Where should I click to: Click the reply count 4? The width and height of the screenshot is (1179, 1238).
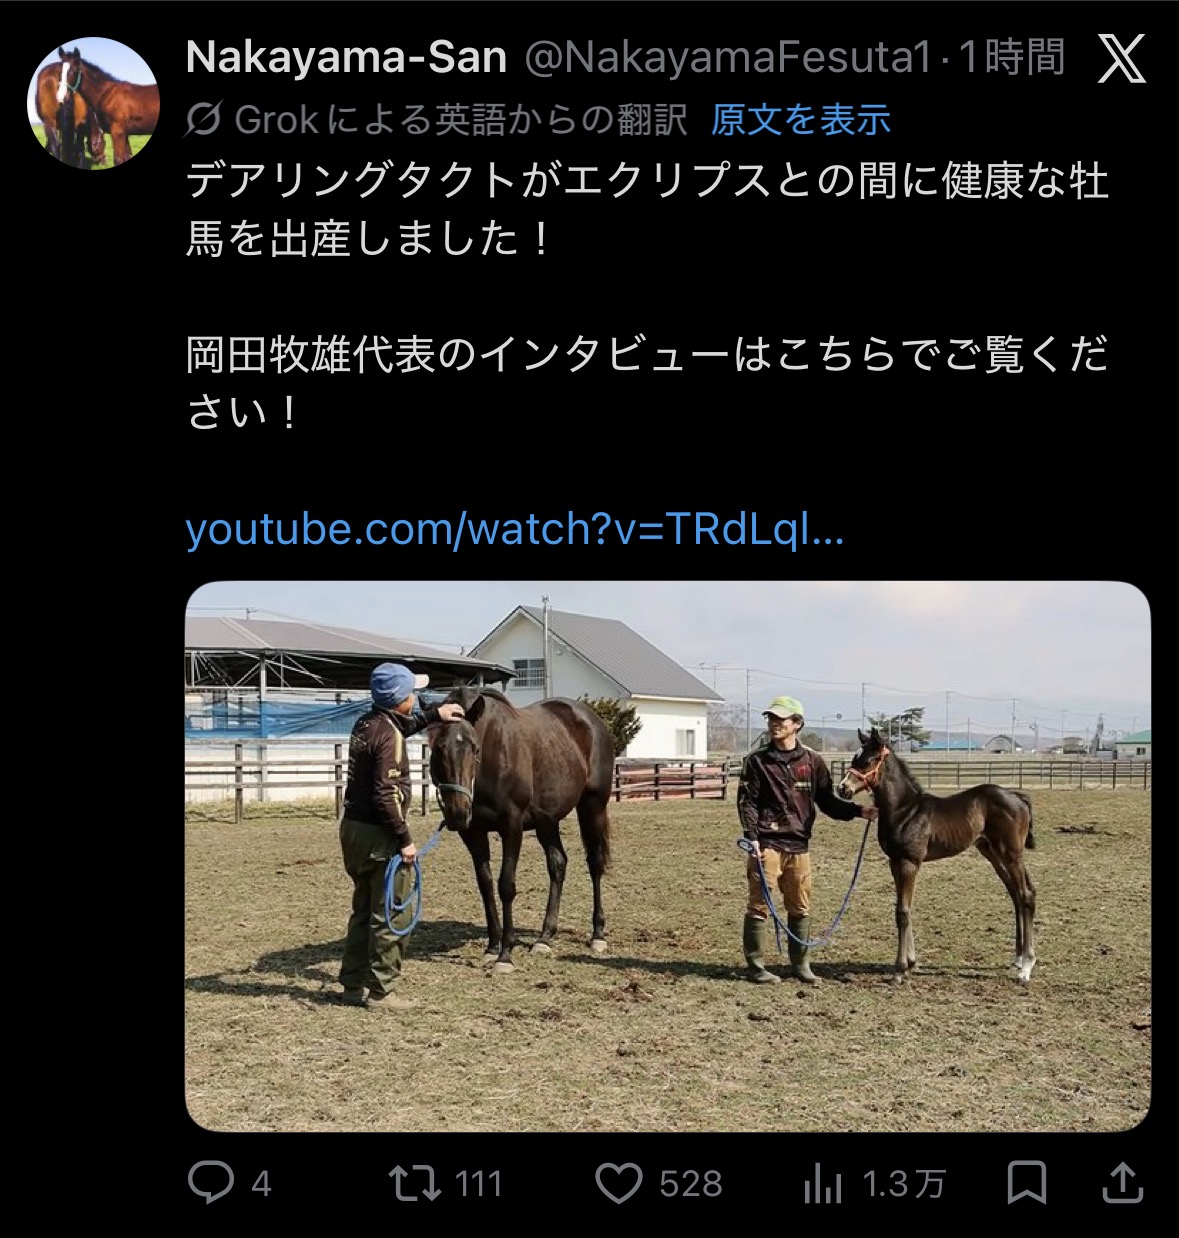261,1185
